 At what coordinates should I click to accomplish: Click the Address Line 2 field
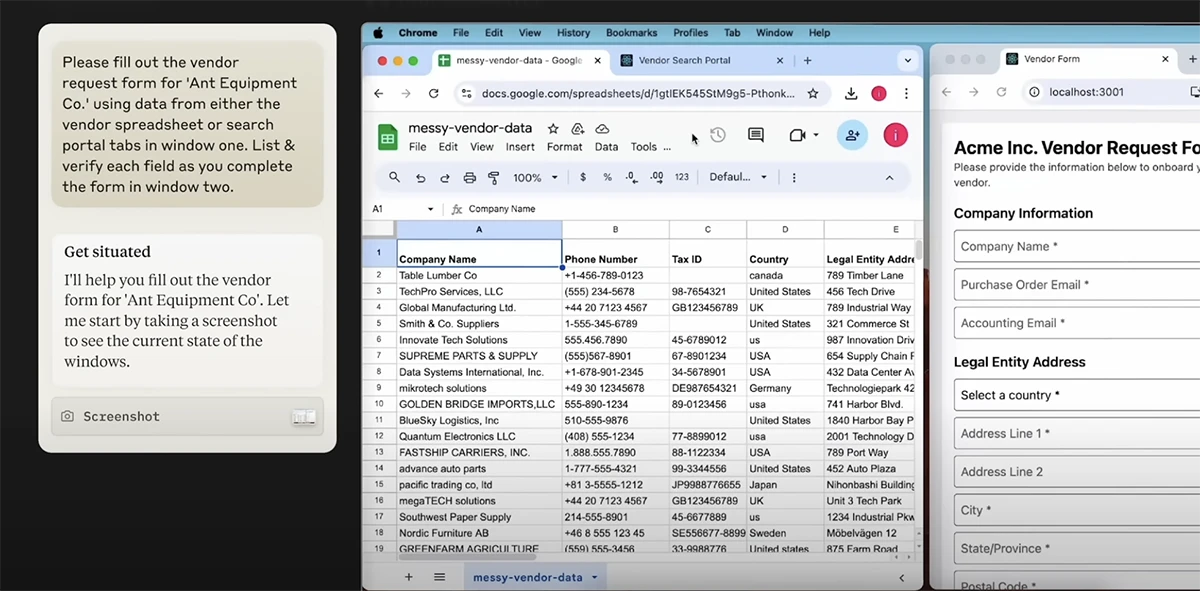[x=1076, y=472]
